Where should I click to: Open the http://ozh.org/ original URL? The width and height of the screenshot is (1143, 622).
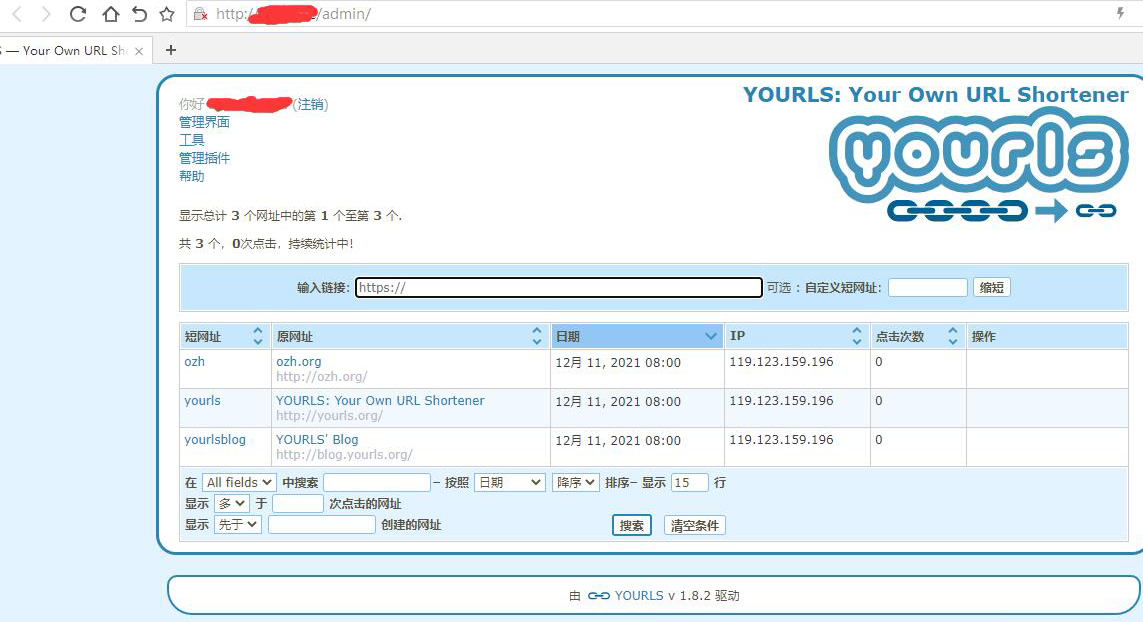[321, 377]
